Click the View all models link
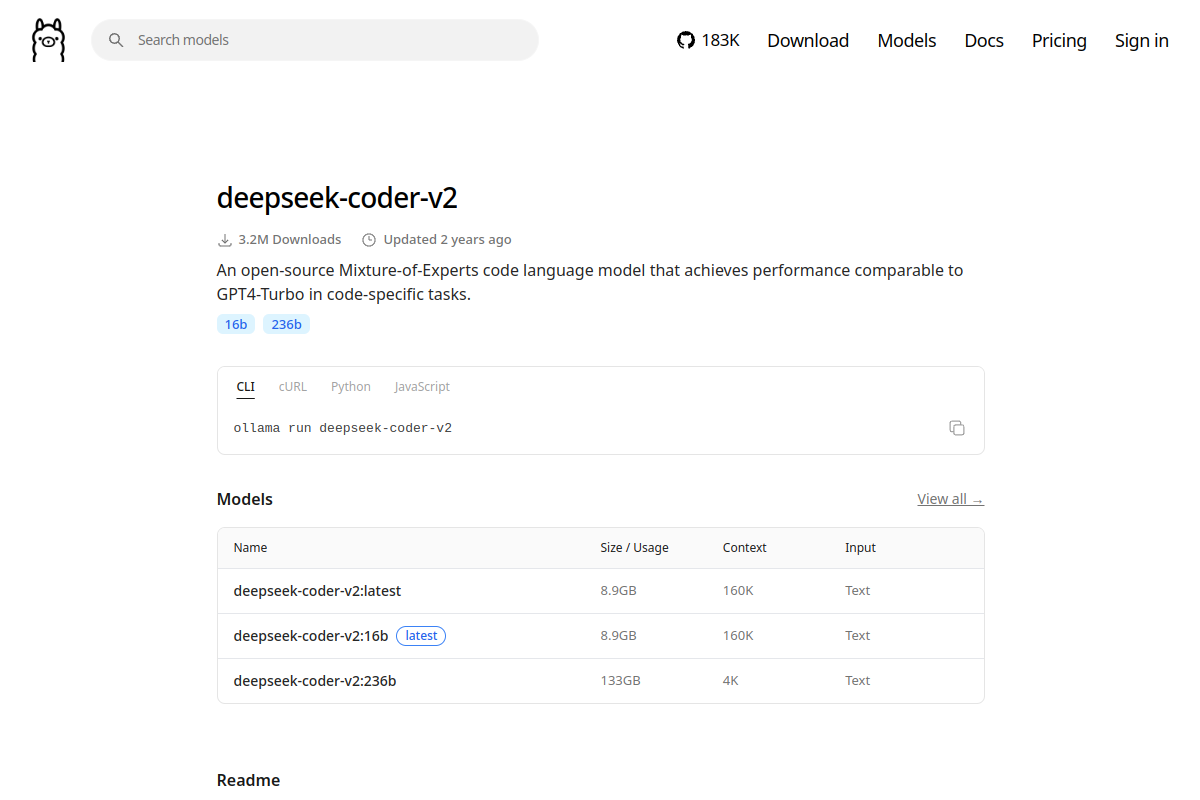 pyautogui.click(x=950, y=499)
